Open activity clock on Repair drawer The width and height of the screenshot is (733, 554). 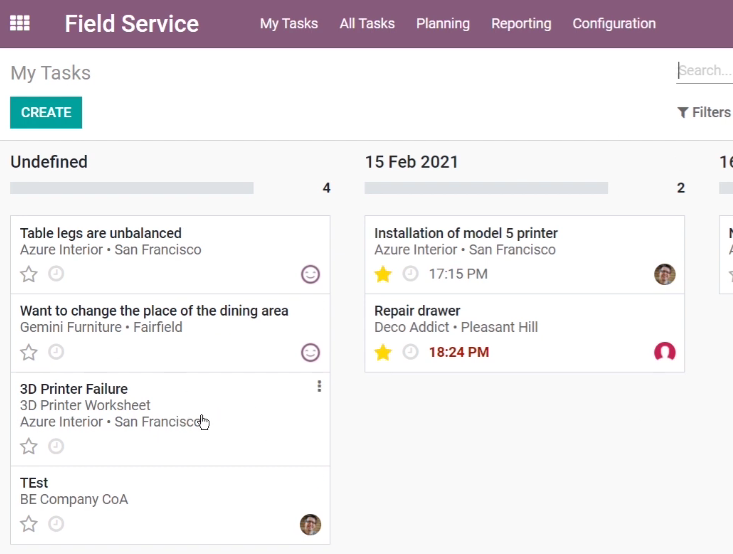tap(410, 352)
